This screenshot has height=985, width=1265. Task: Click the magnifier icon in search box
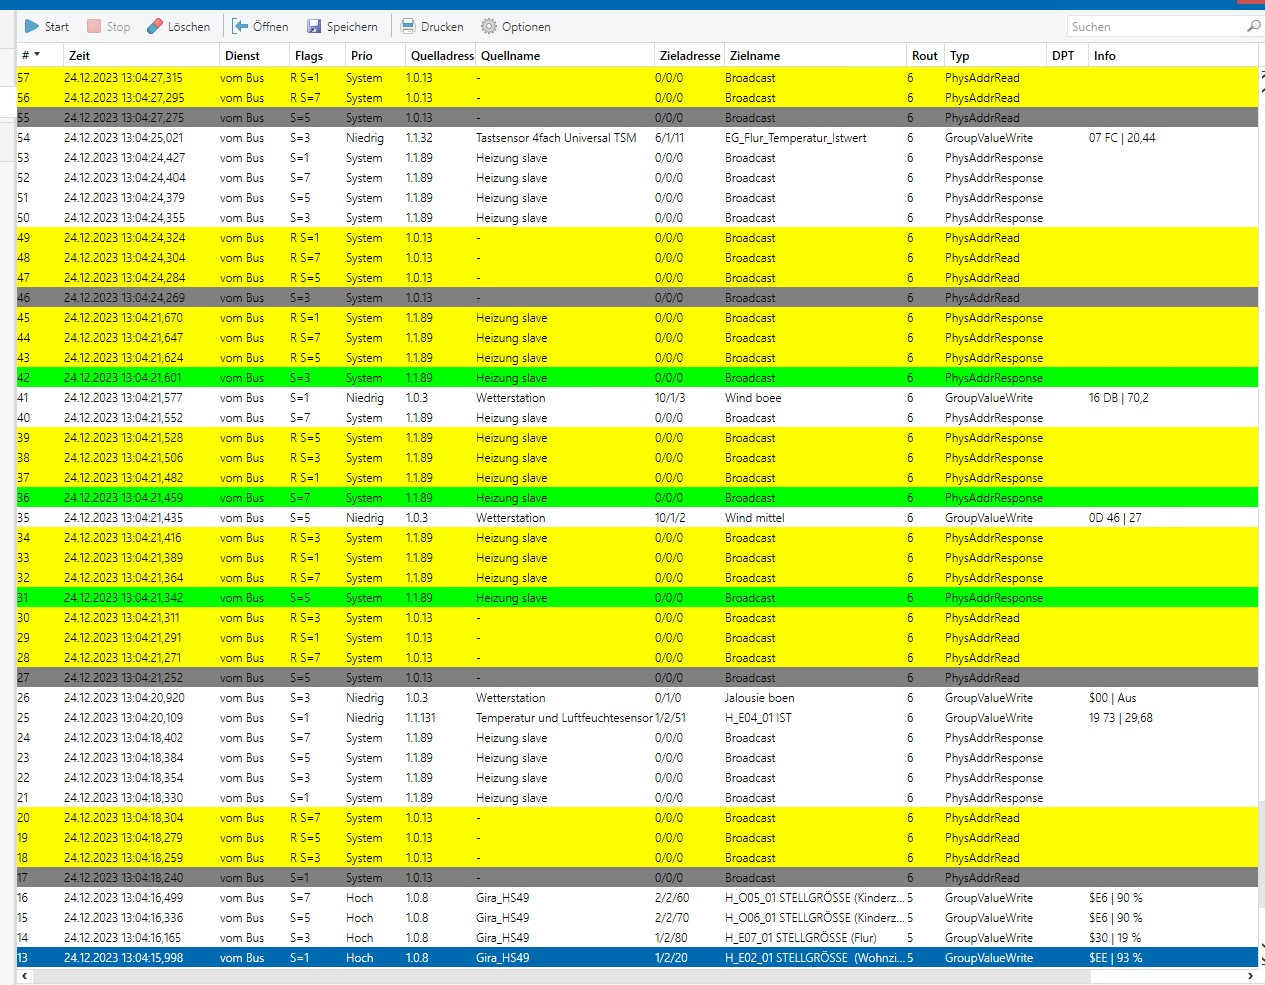coord(1253,27)
